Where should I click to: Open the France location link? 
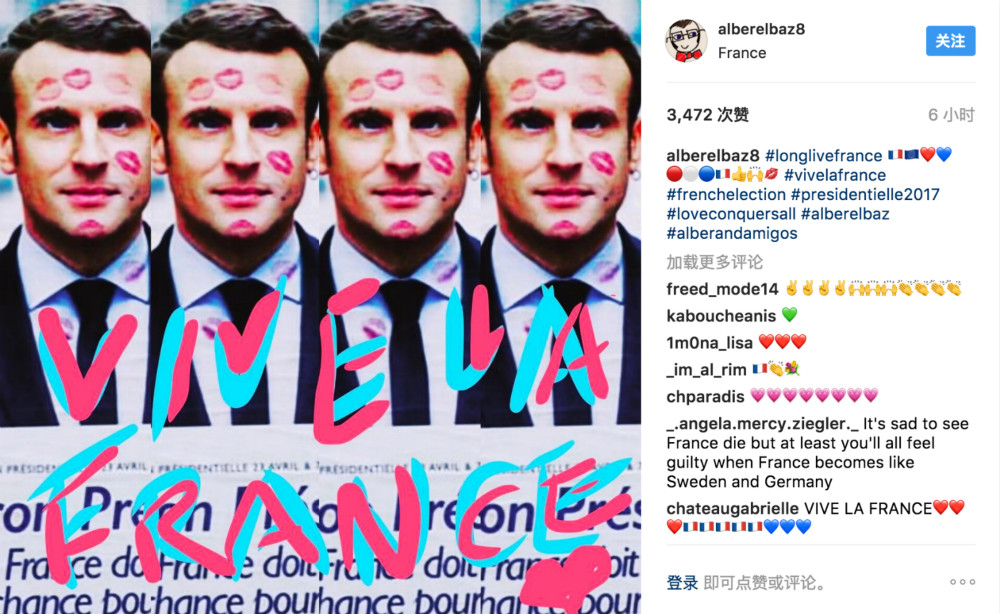click(x=742, y=53)
